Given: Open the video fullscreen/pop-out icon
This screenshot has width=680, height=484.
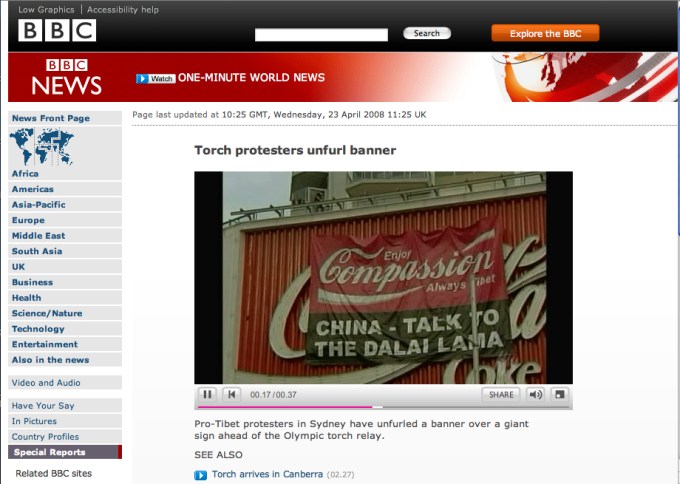Looking at the screenshot, I should tap(559, 395).
